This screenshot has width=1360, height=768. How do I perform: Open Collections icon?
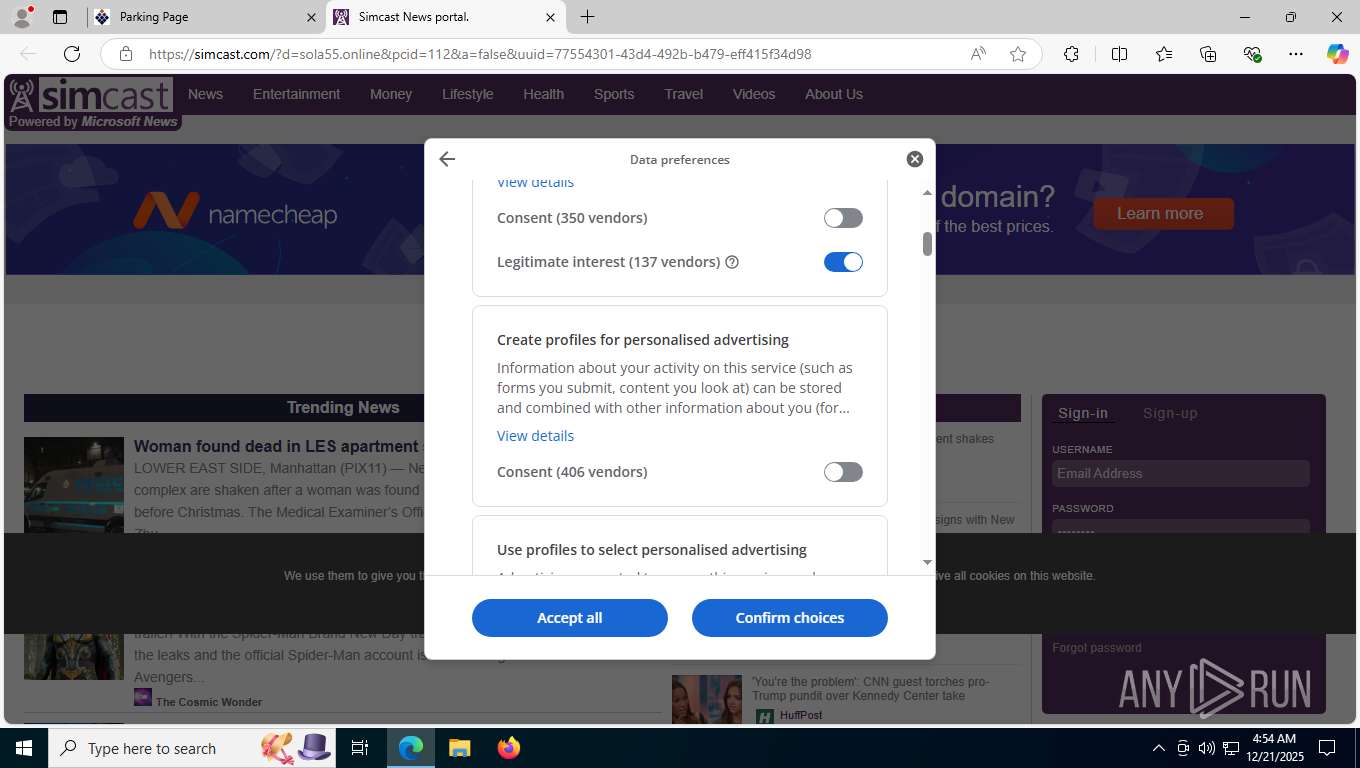[1208, 54]
